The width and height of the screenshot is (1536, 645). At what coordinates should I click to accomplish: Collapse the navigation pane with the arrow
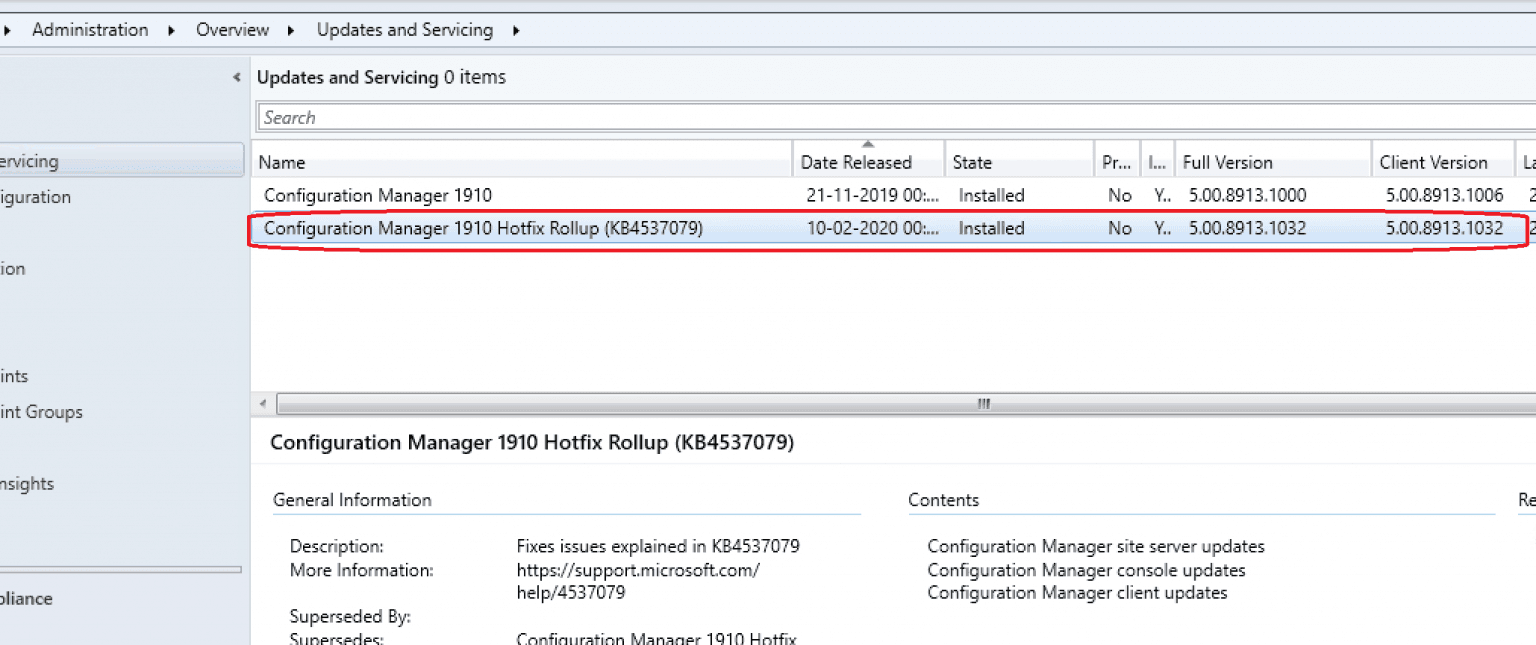click(237, 77)
